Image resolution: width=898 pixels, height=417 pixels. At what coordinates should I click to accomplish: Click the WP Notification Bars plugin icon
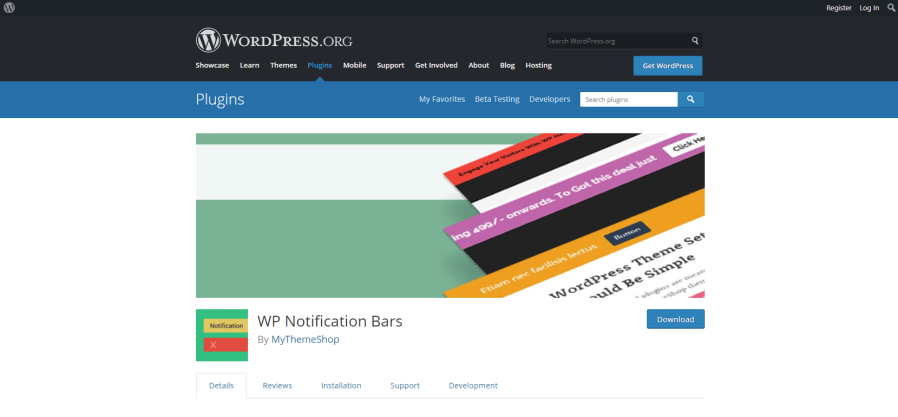tap(222, 335)
